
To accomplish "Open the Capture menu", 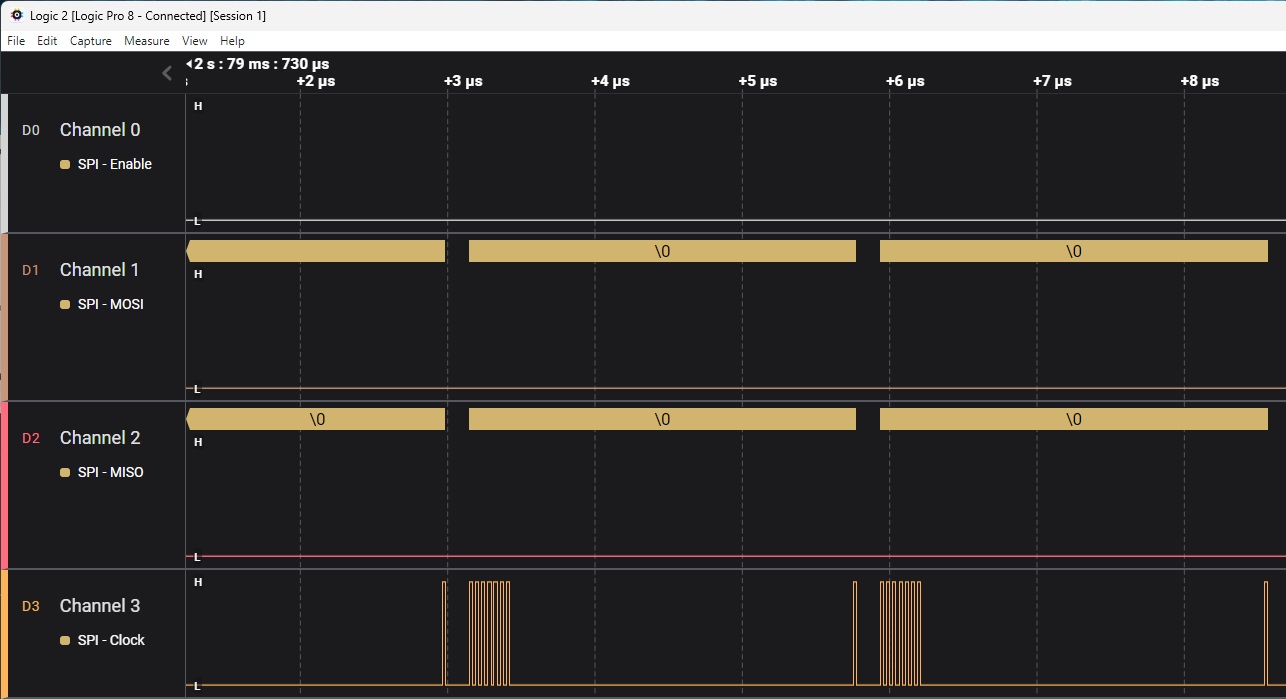I will coord(91,41).
